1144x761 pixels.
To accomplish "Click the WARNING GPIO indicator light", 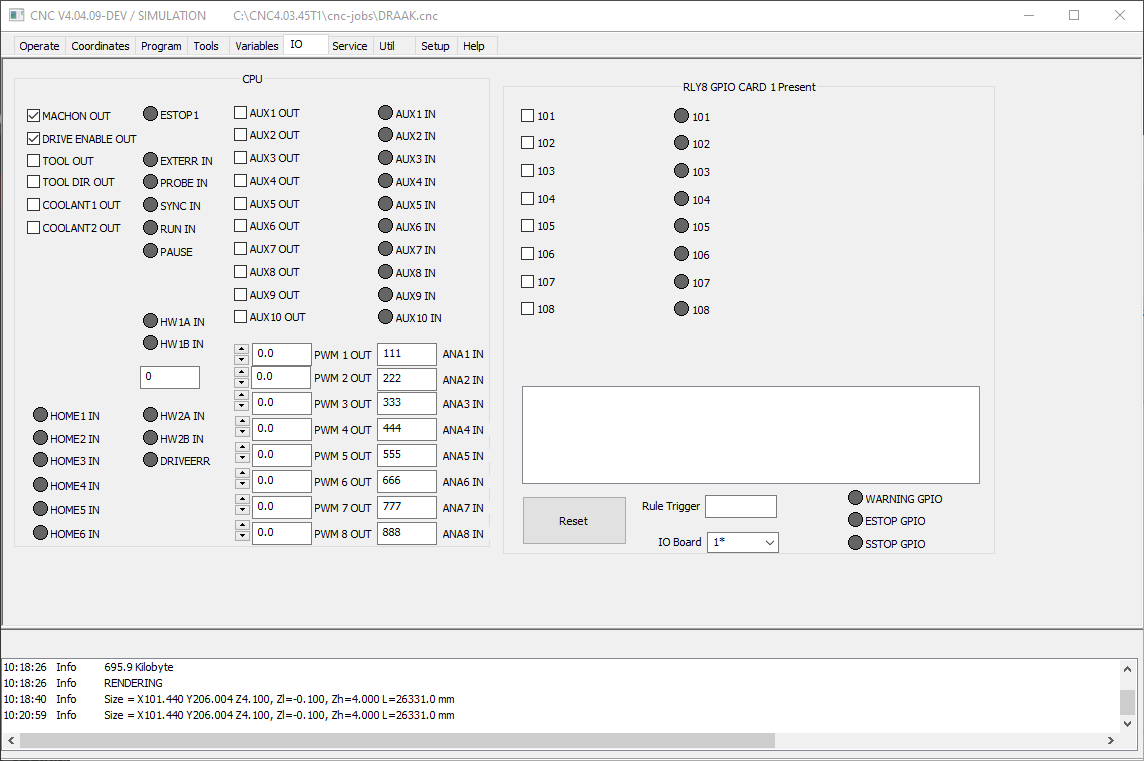I will click(x=855, y=498).
